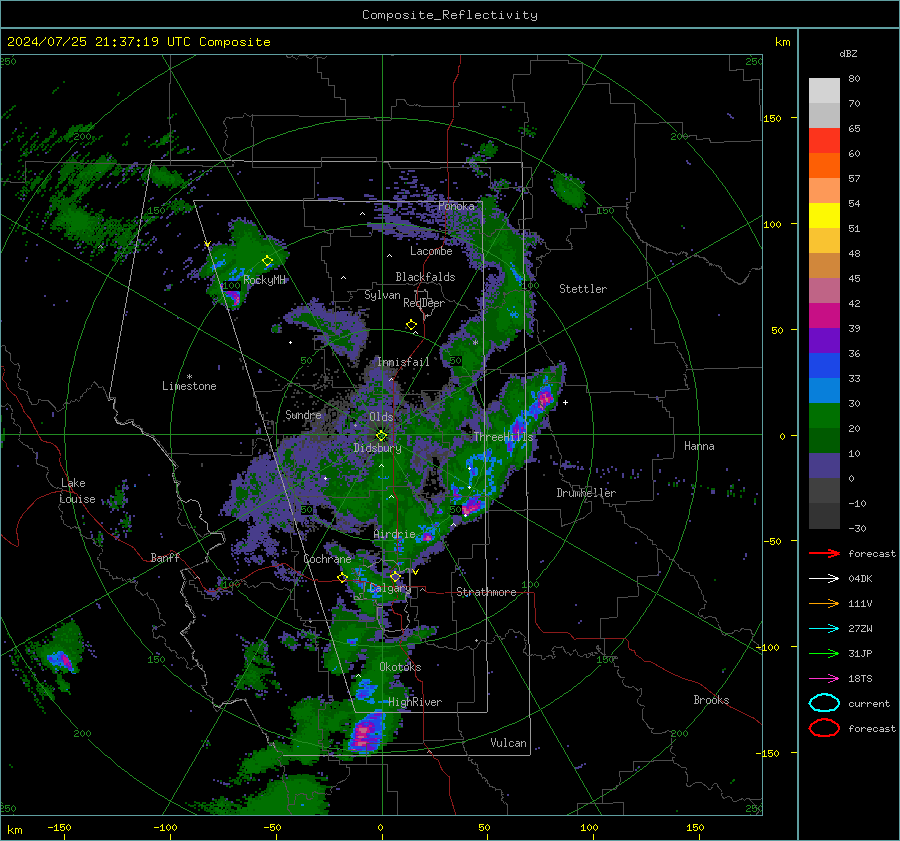The height and width of the screenshot is (841, 900).
Task: Click the Innisfail label
Action: coord(403,362)
